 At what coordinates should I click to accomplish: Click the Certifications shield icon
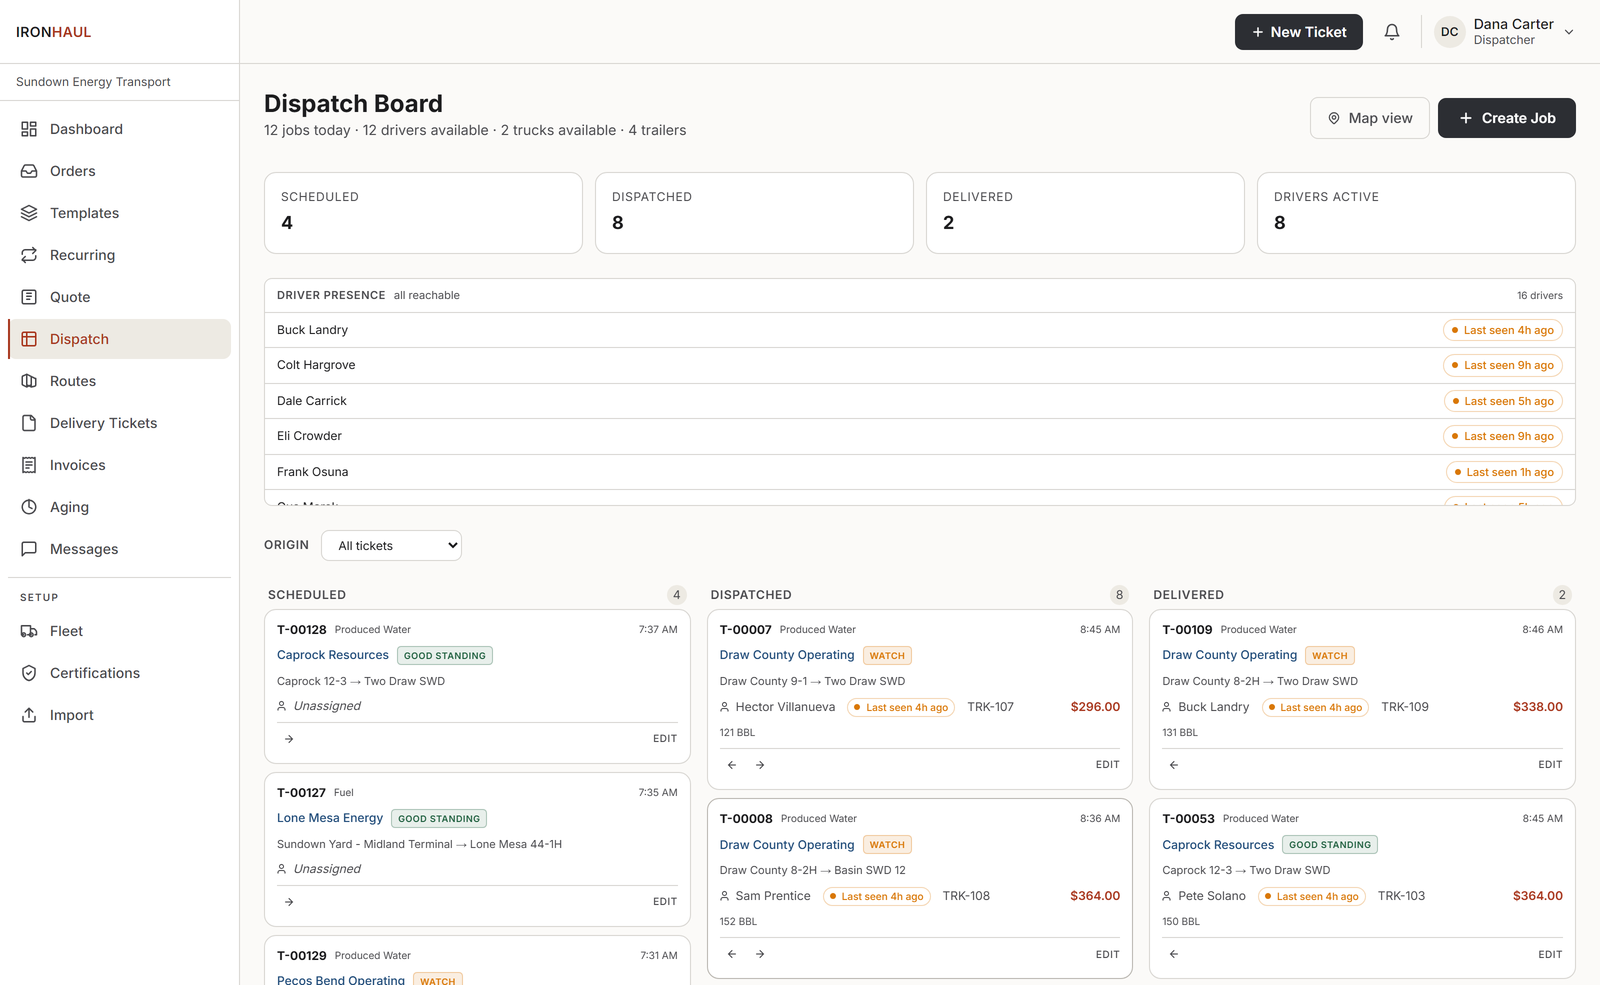(x=29, y=673)
